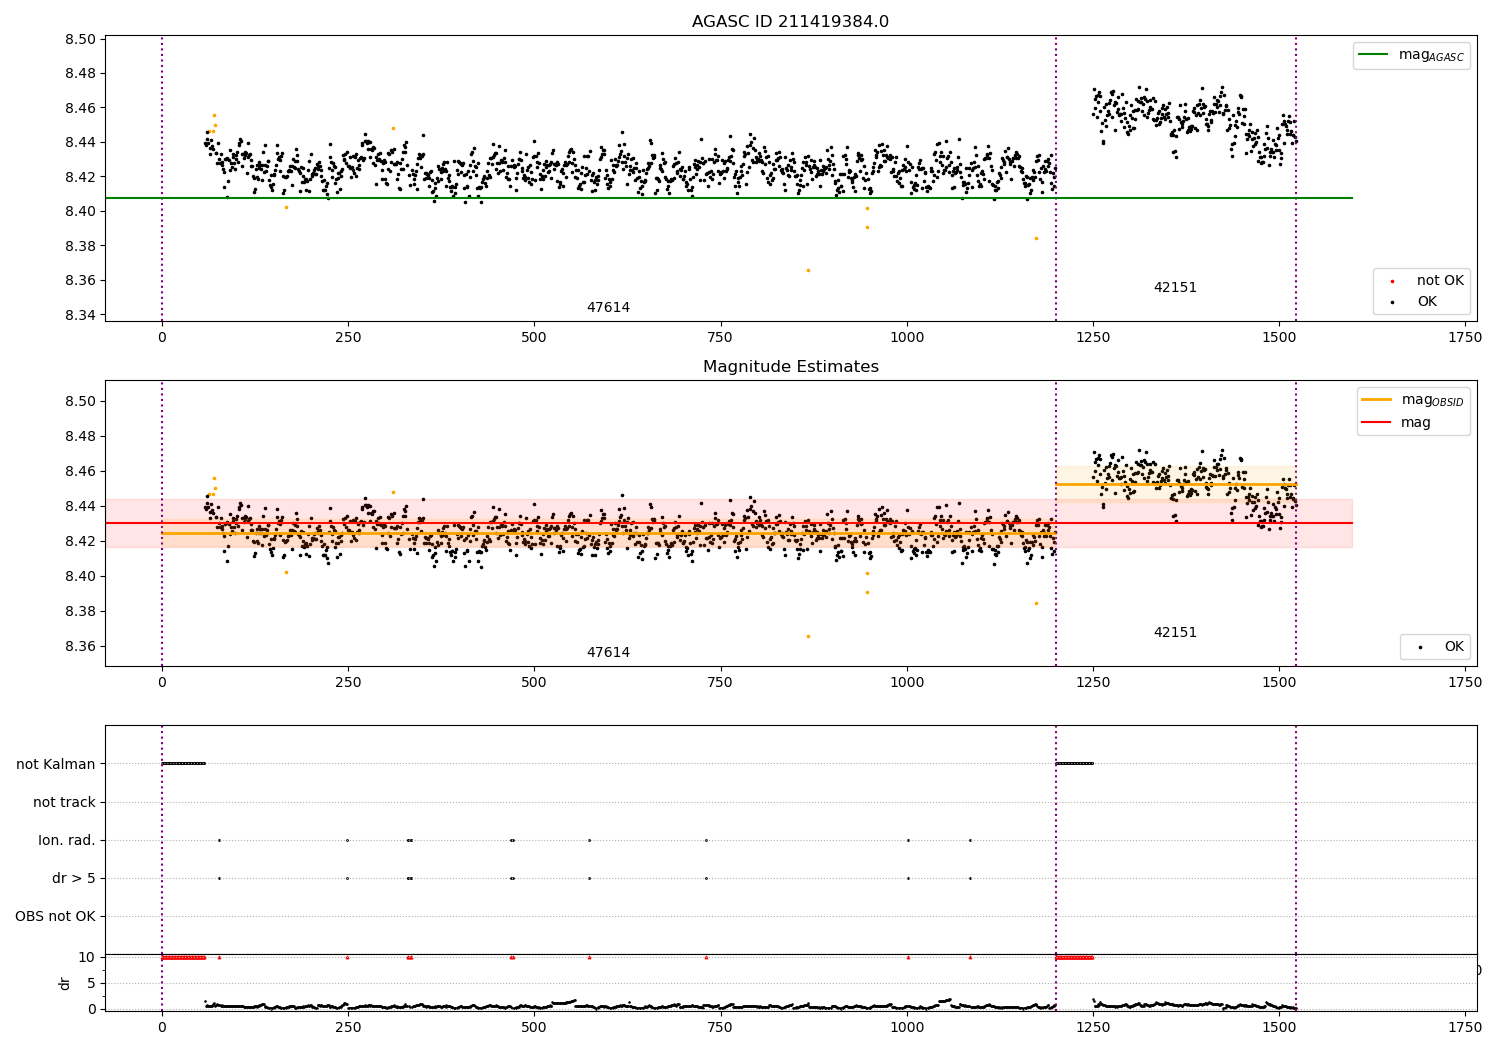
Task: Click the "not Kalman" row label
Action: pyautogui.click(x=56, y=764)
